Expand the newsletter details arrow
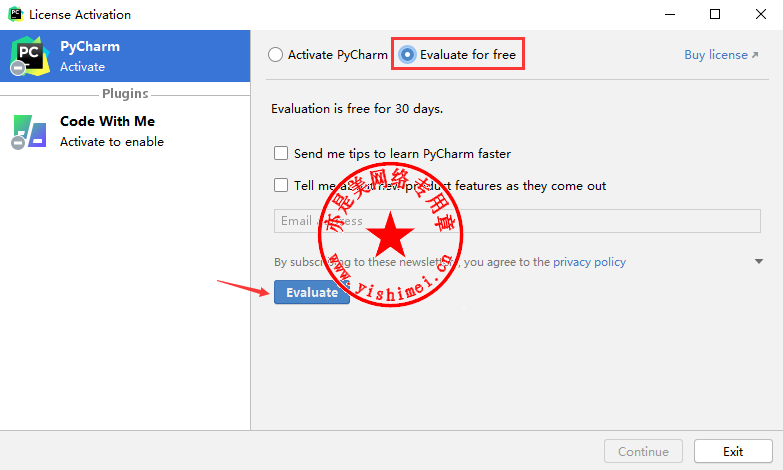 pyautogui.click(x=759, y=261)
